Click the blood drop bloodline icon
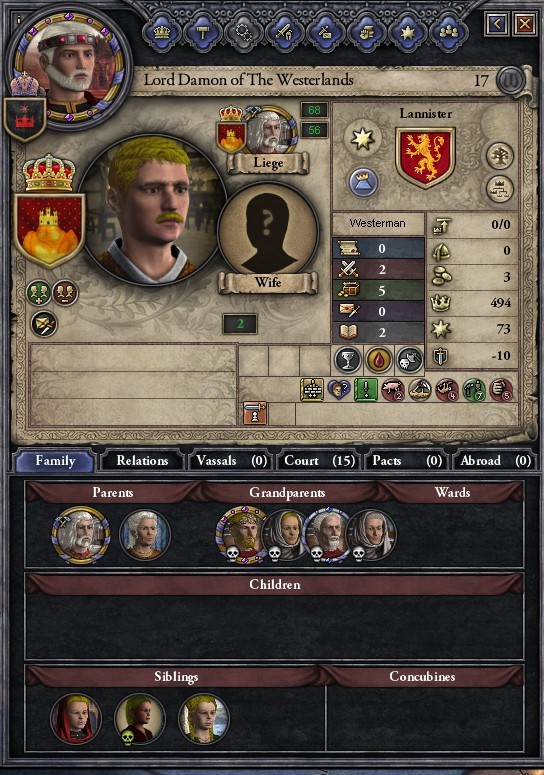This screenshot has height=775, width=544. (x=379, y=359)
